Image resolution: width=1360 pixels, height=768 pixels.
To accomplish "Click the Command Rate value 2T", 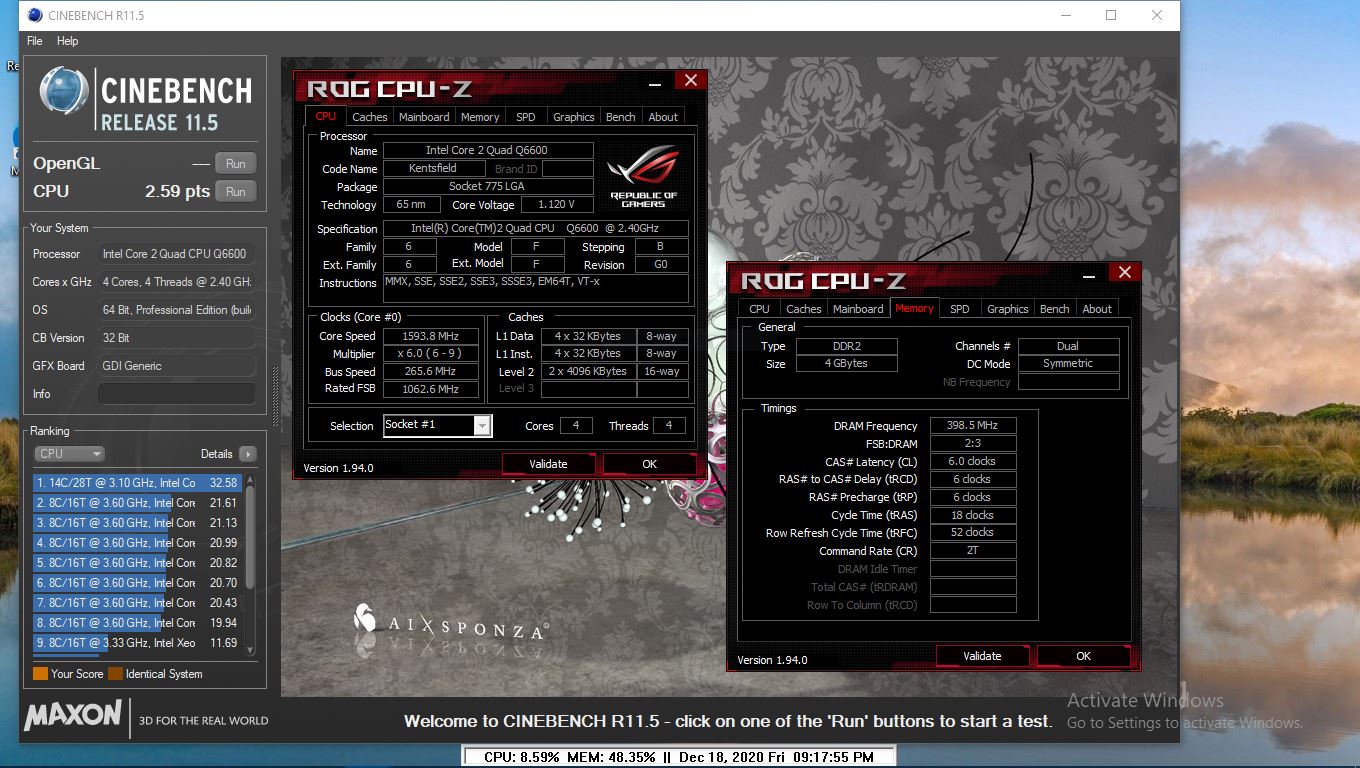I will coord(973,551).
